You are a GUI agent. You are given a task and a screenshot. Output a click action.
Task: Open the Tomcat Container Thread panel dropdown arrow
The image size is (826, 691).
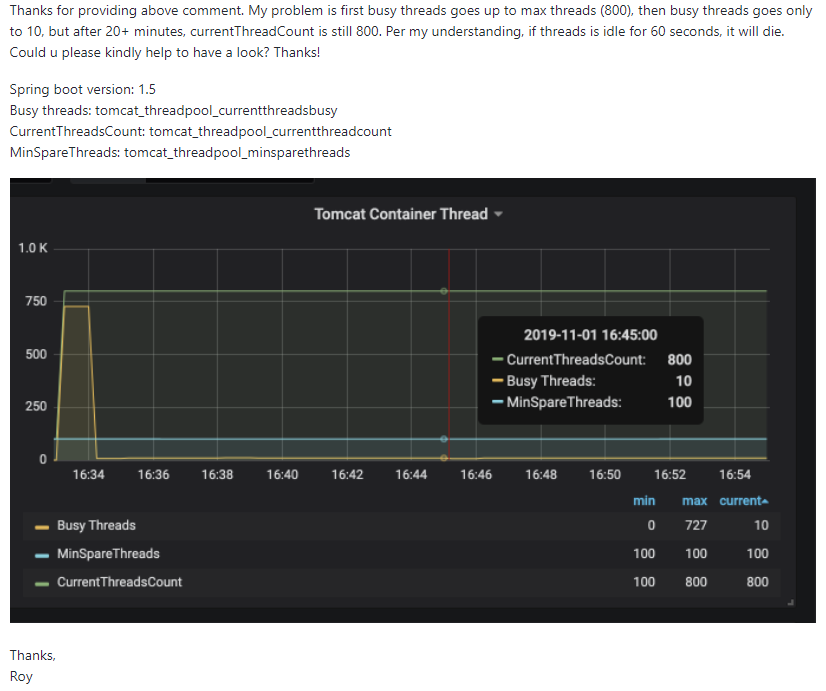tap(498, 214)
